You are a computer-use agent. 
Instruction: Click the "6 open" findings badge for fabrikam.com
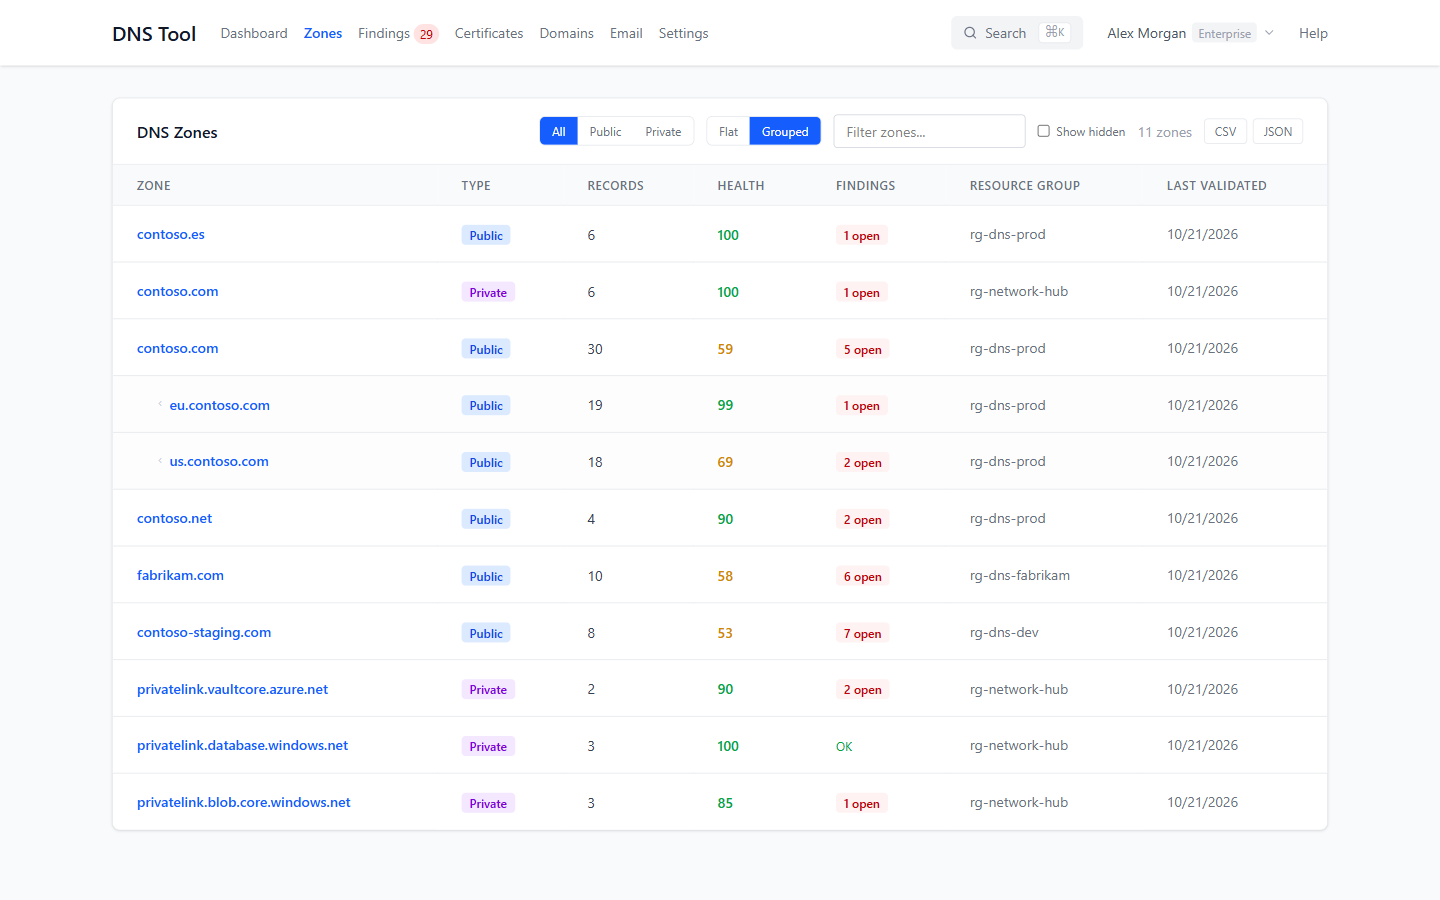pyautogui.click(x=863, y=576)
